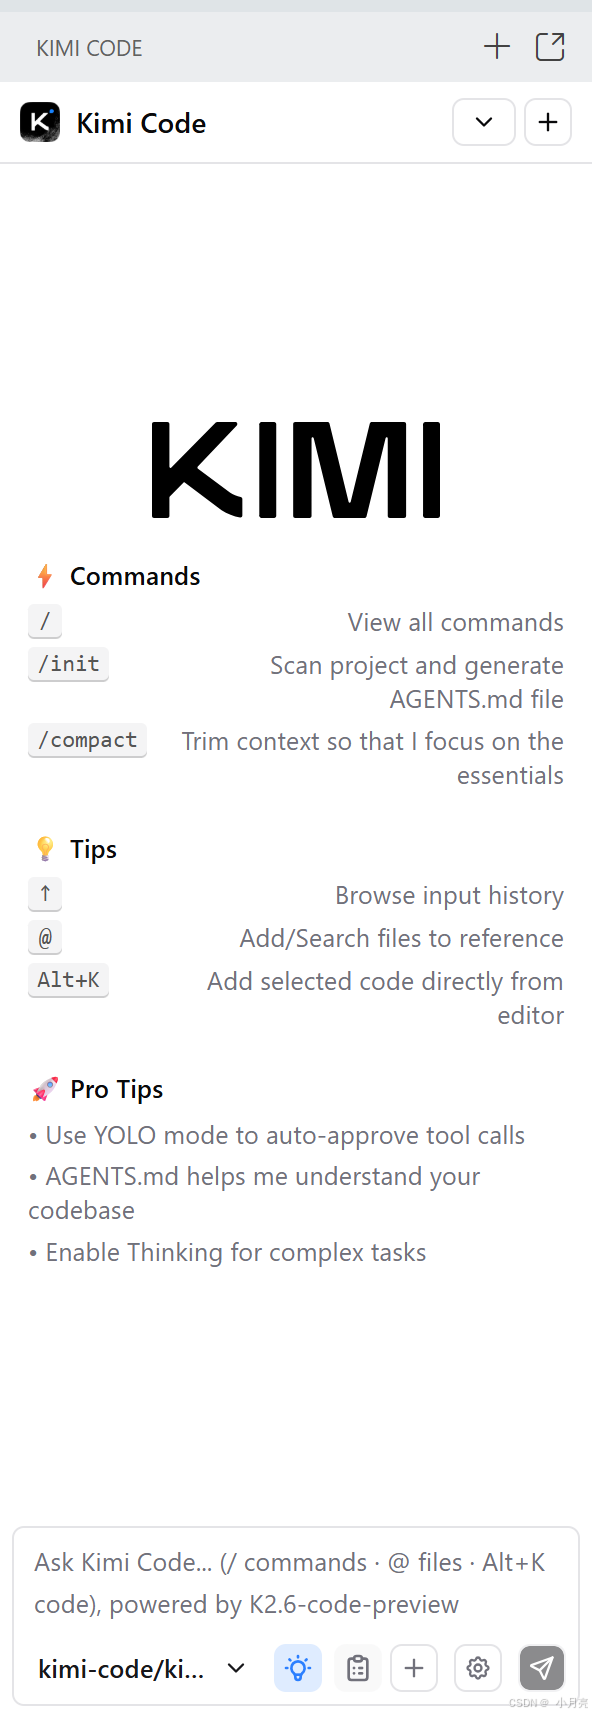Click the up arrow input history chip
This screenshot has width=592, height=1714.
click(x=45, y=894)
